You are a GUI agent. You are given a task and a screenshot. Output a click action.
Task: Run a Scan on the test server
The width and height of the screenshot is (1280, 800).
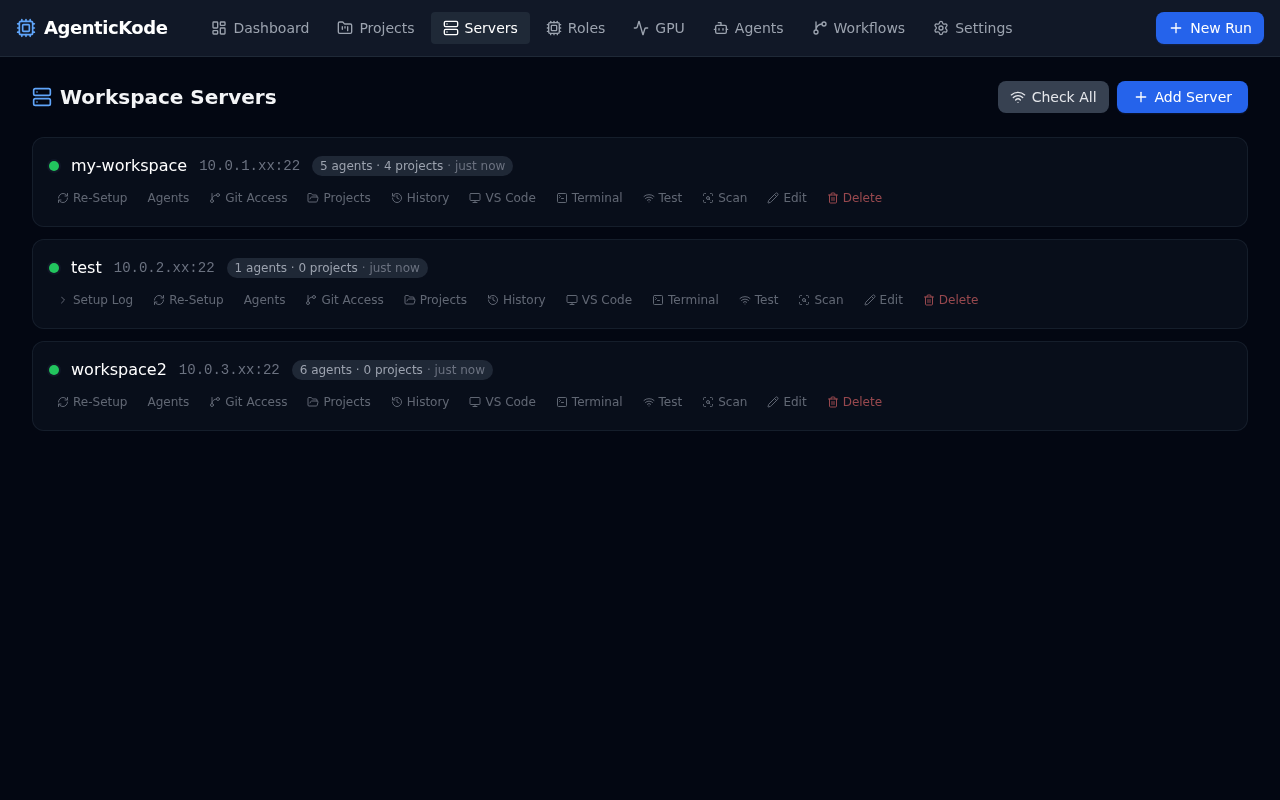pos(820,299)
